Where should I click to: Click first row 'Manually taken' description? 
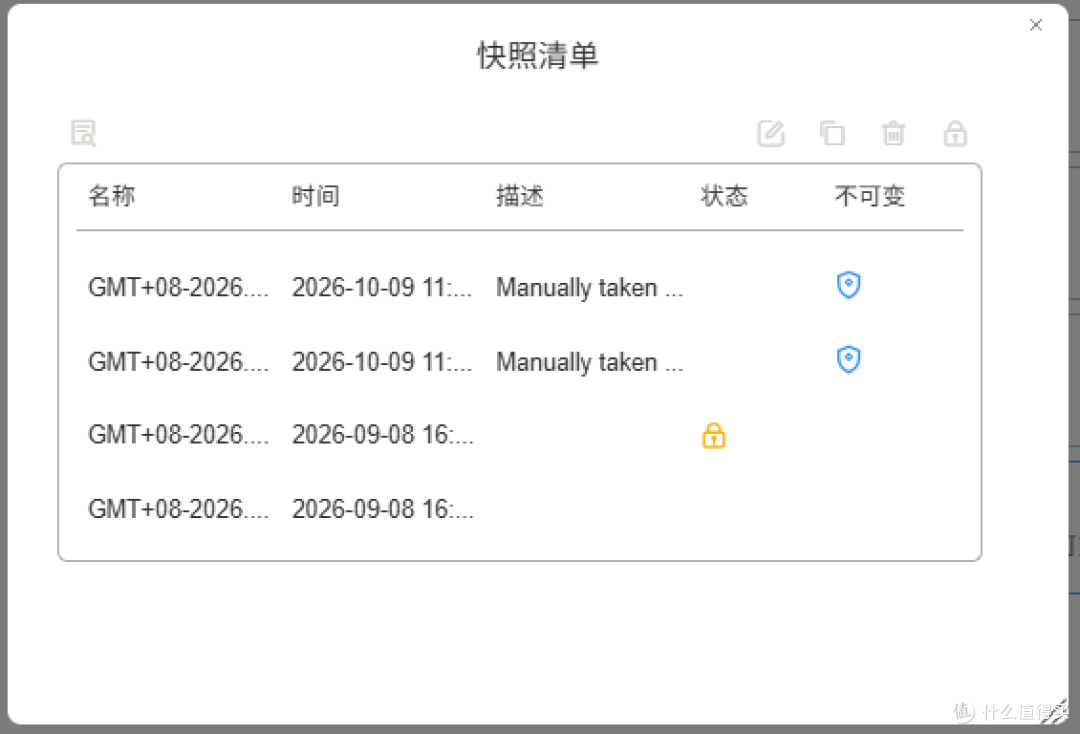[590, 287]
